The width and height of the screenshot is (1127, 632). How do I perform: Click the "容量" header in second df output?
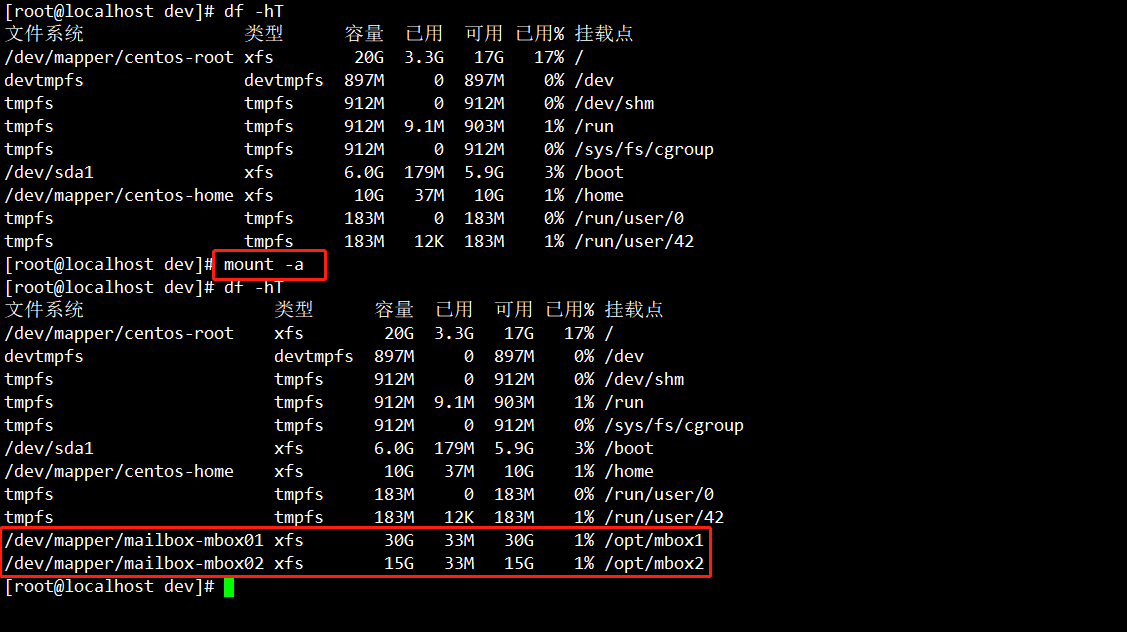tap(394, 310)
